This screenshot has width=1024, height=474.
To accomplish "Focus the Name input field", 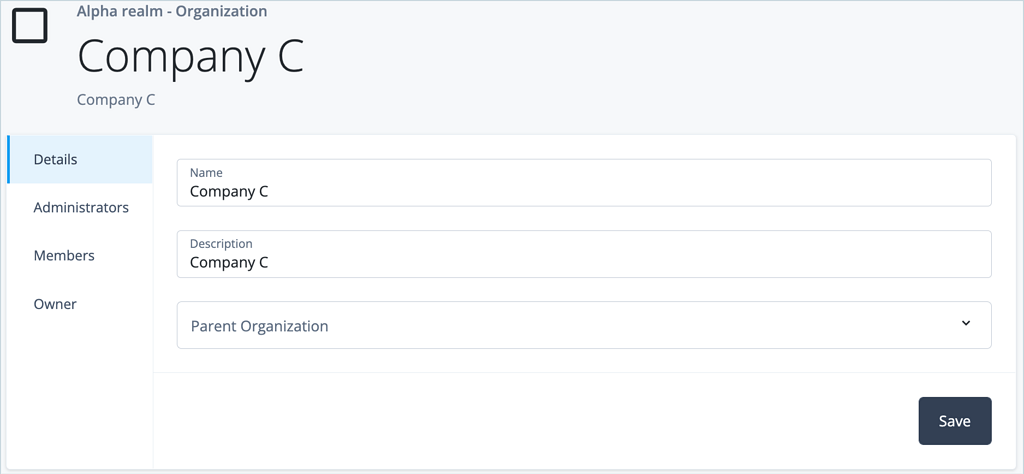I will coord(584,183).
